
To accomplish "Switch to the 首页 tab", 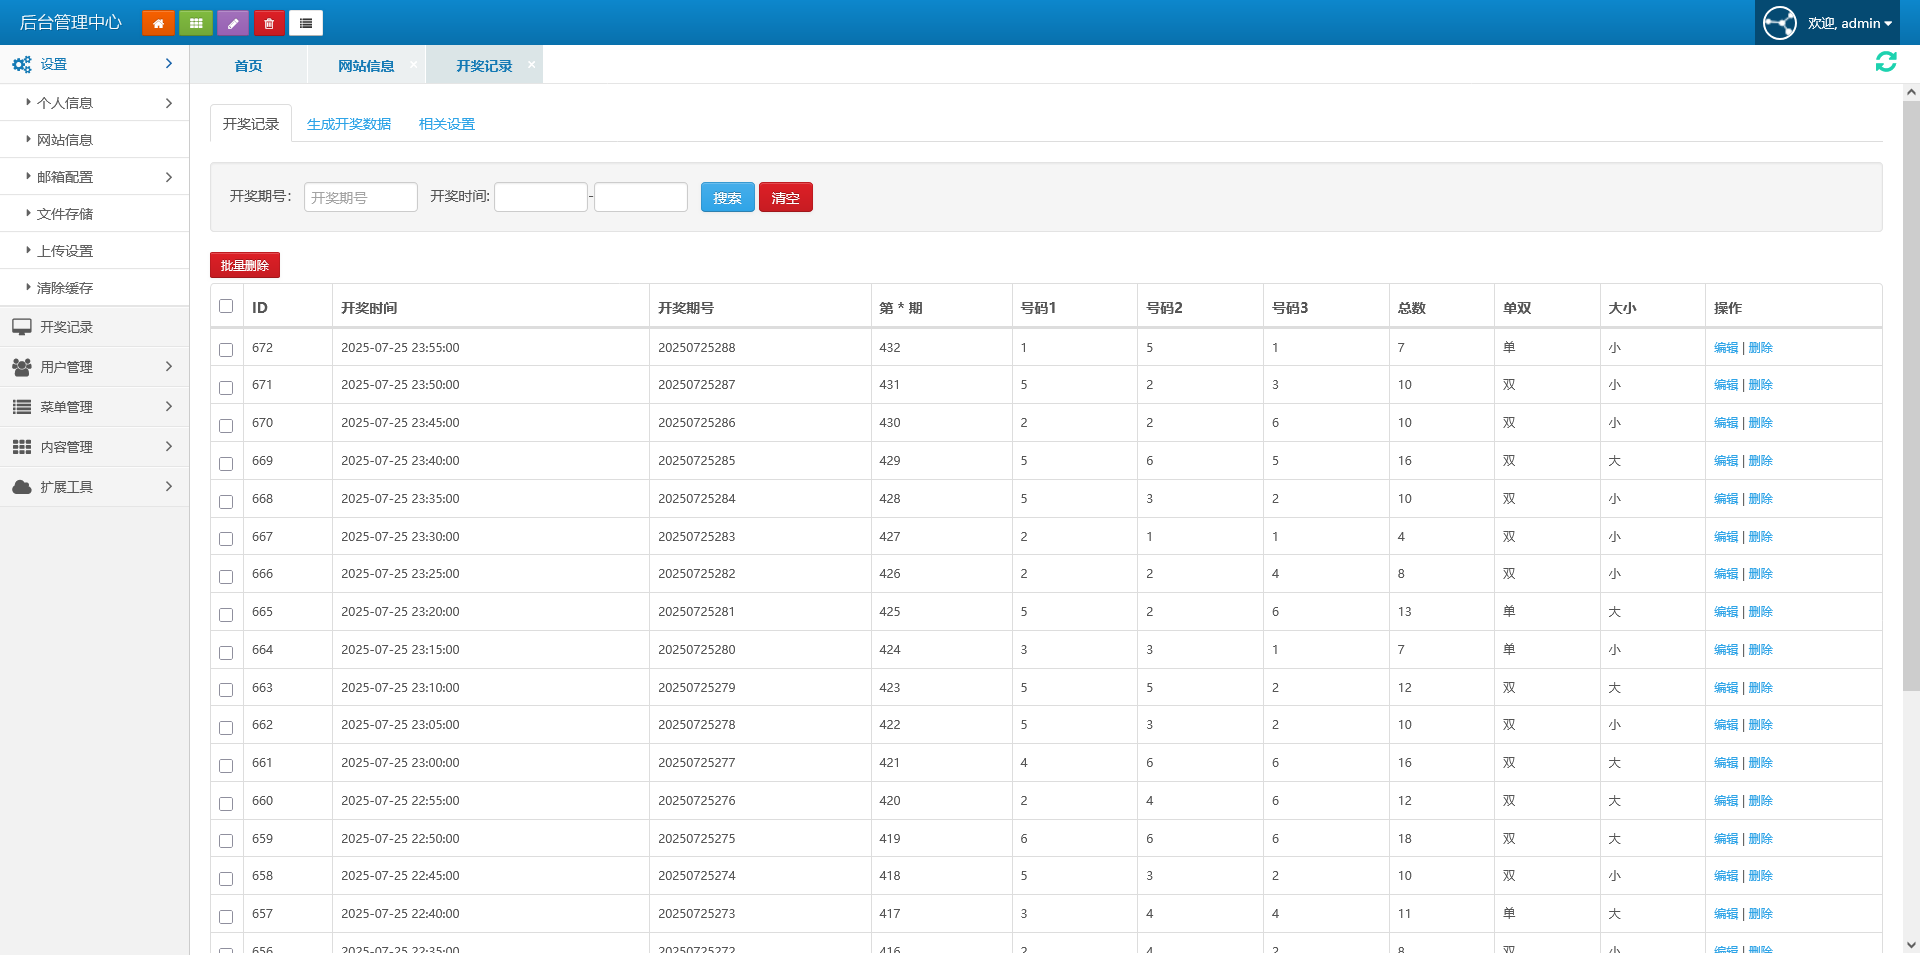I will pyautogui.click(x=248, y=65).
